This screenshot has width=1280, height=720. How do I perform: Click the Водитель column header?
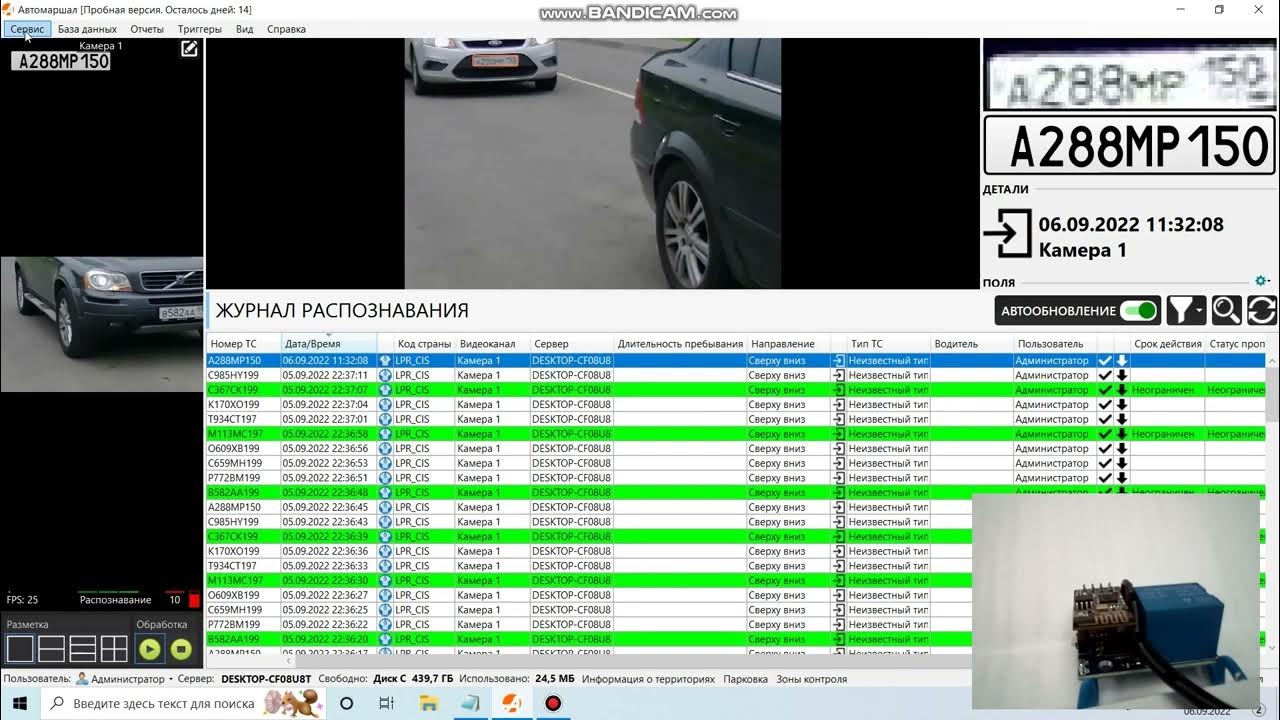[972, 344]
